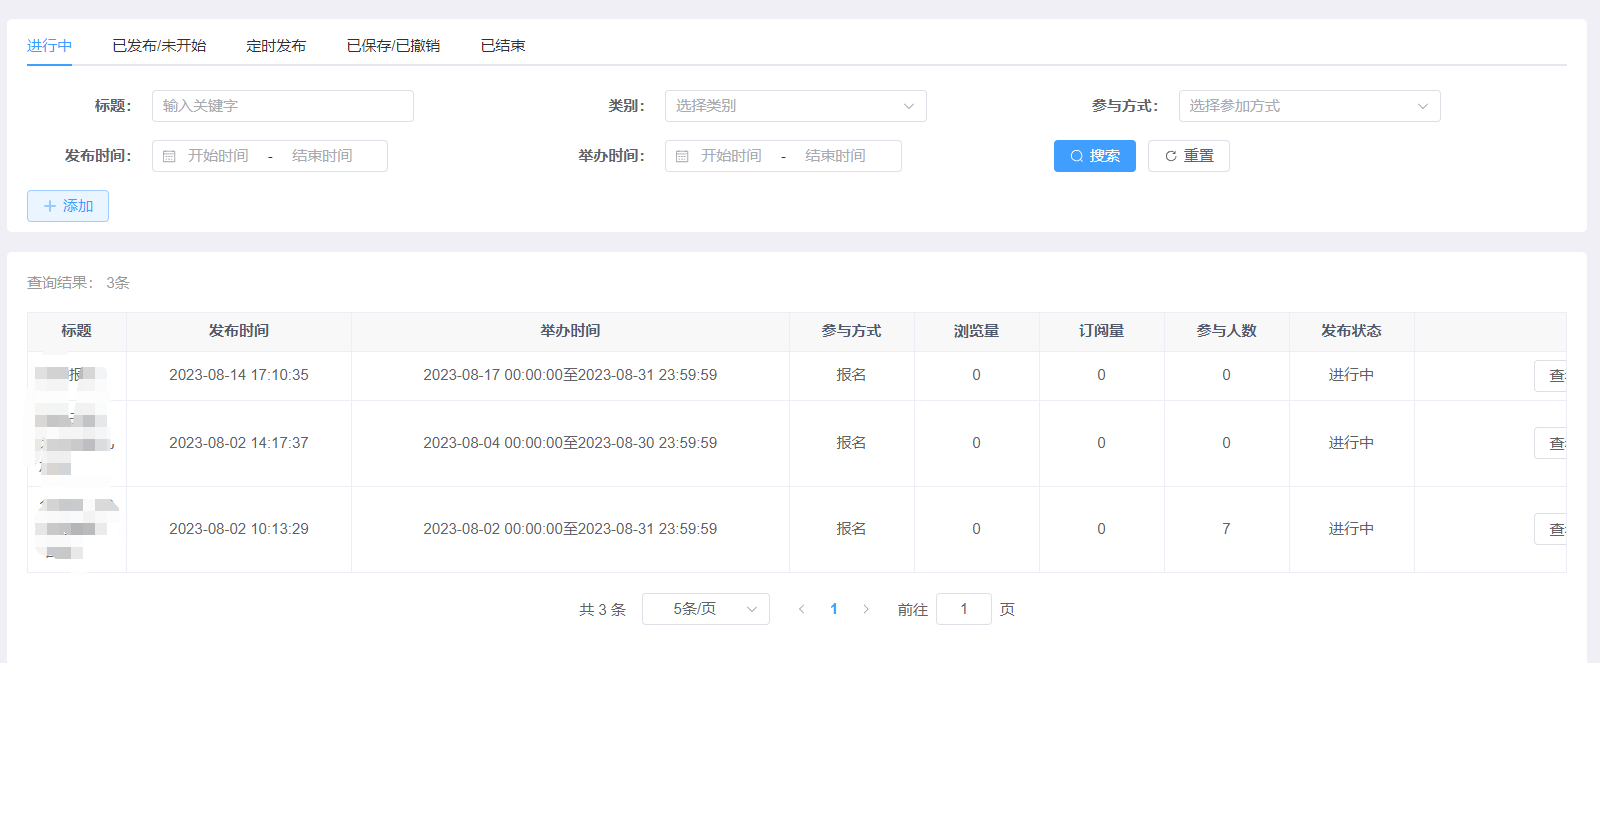Click the 标题 column header
This screenshot has width=1600, height=824.
(x=76, y=331)
